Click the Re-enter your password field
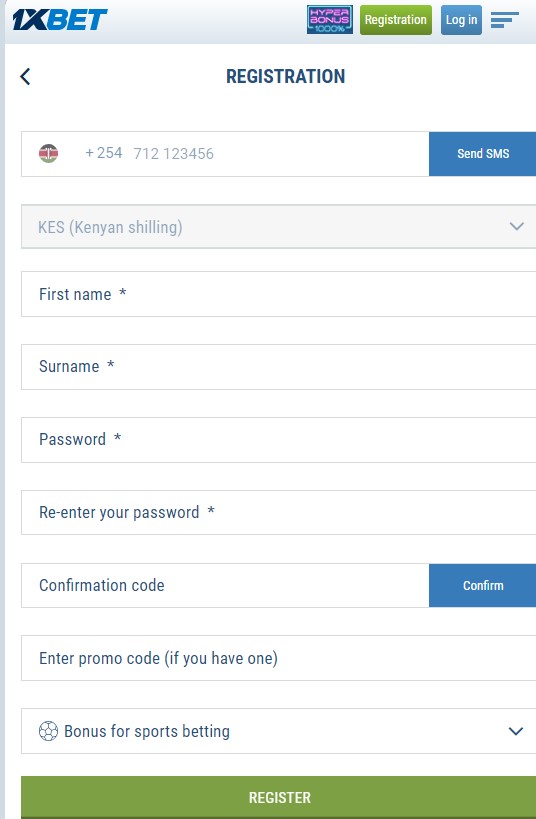Screen dimensions: 536x819 (278, 512)
